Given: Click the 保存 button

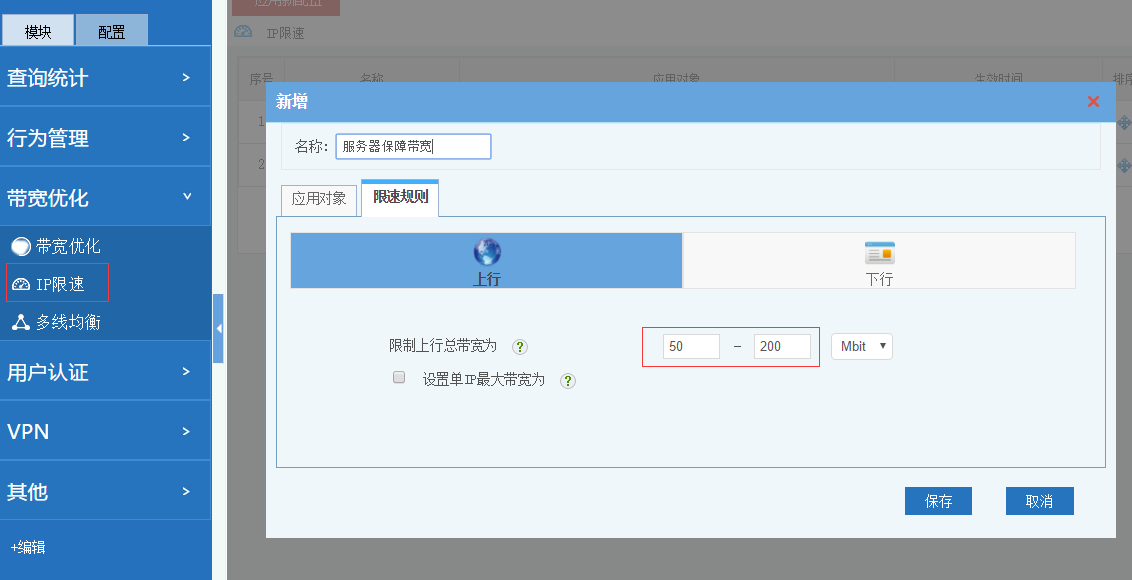Looking at the screenshot, I should click(x=938, y=501).
